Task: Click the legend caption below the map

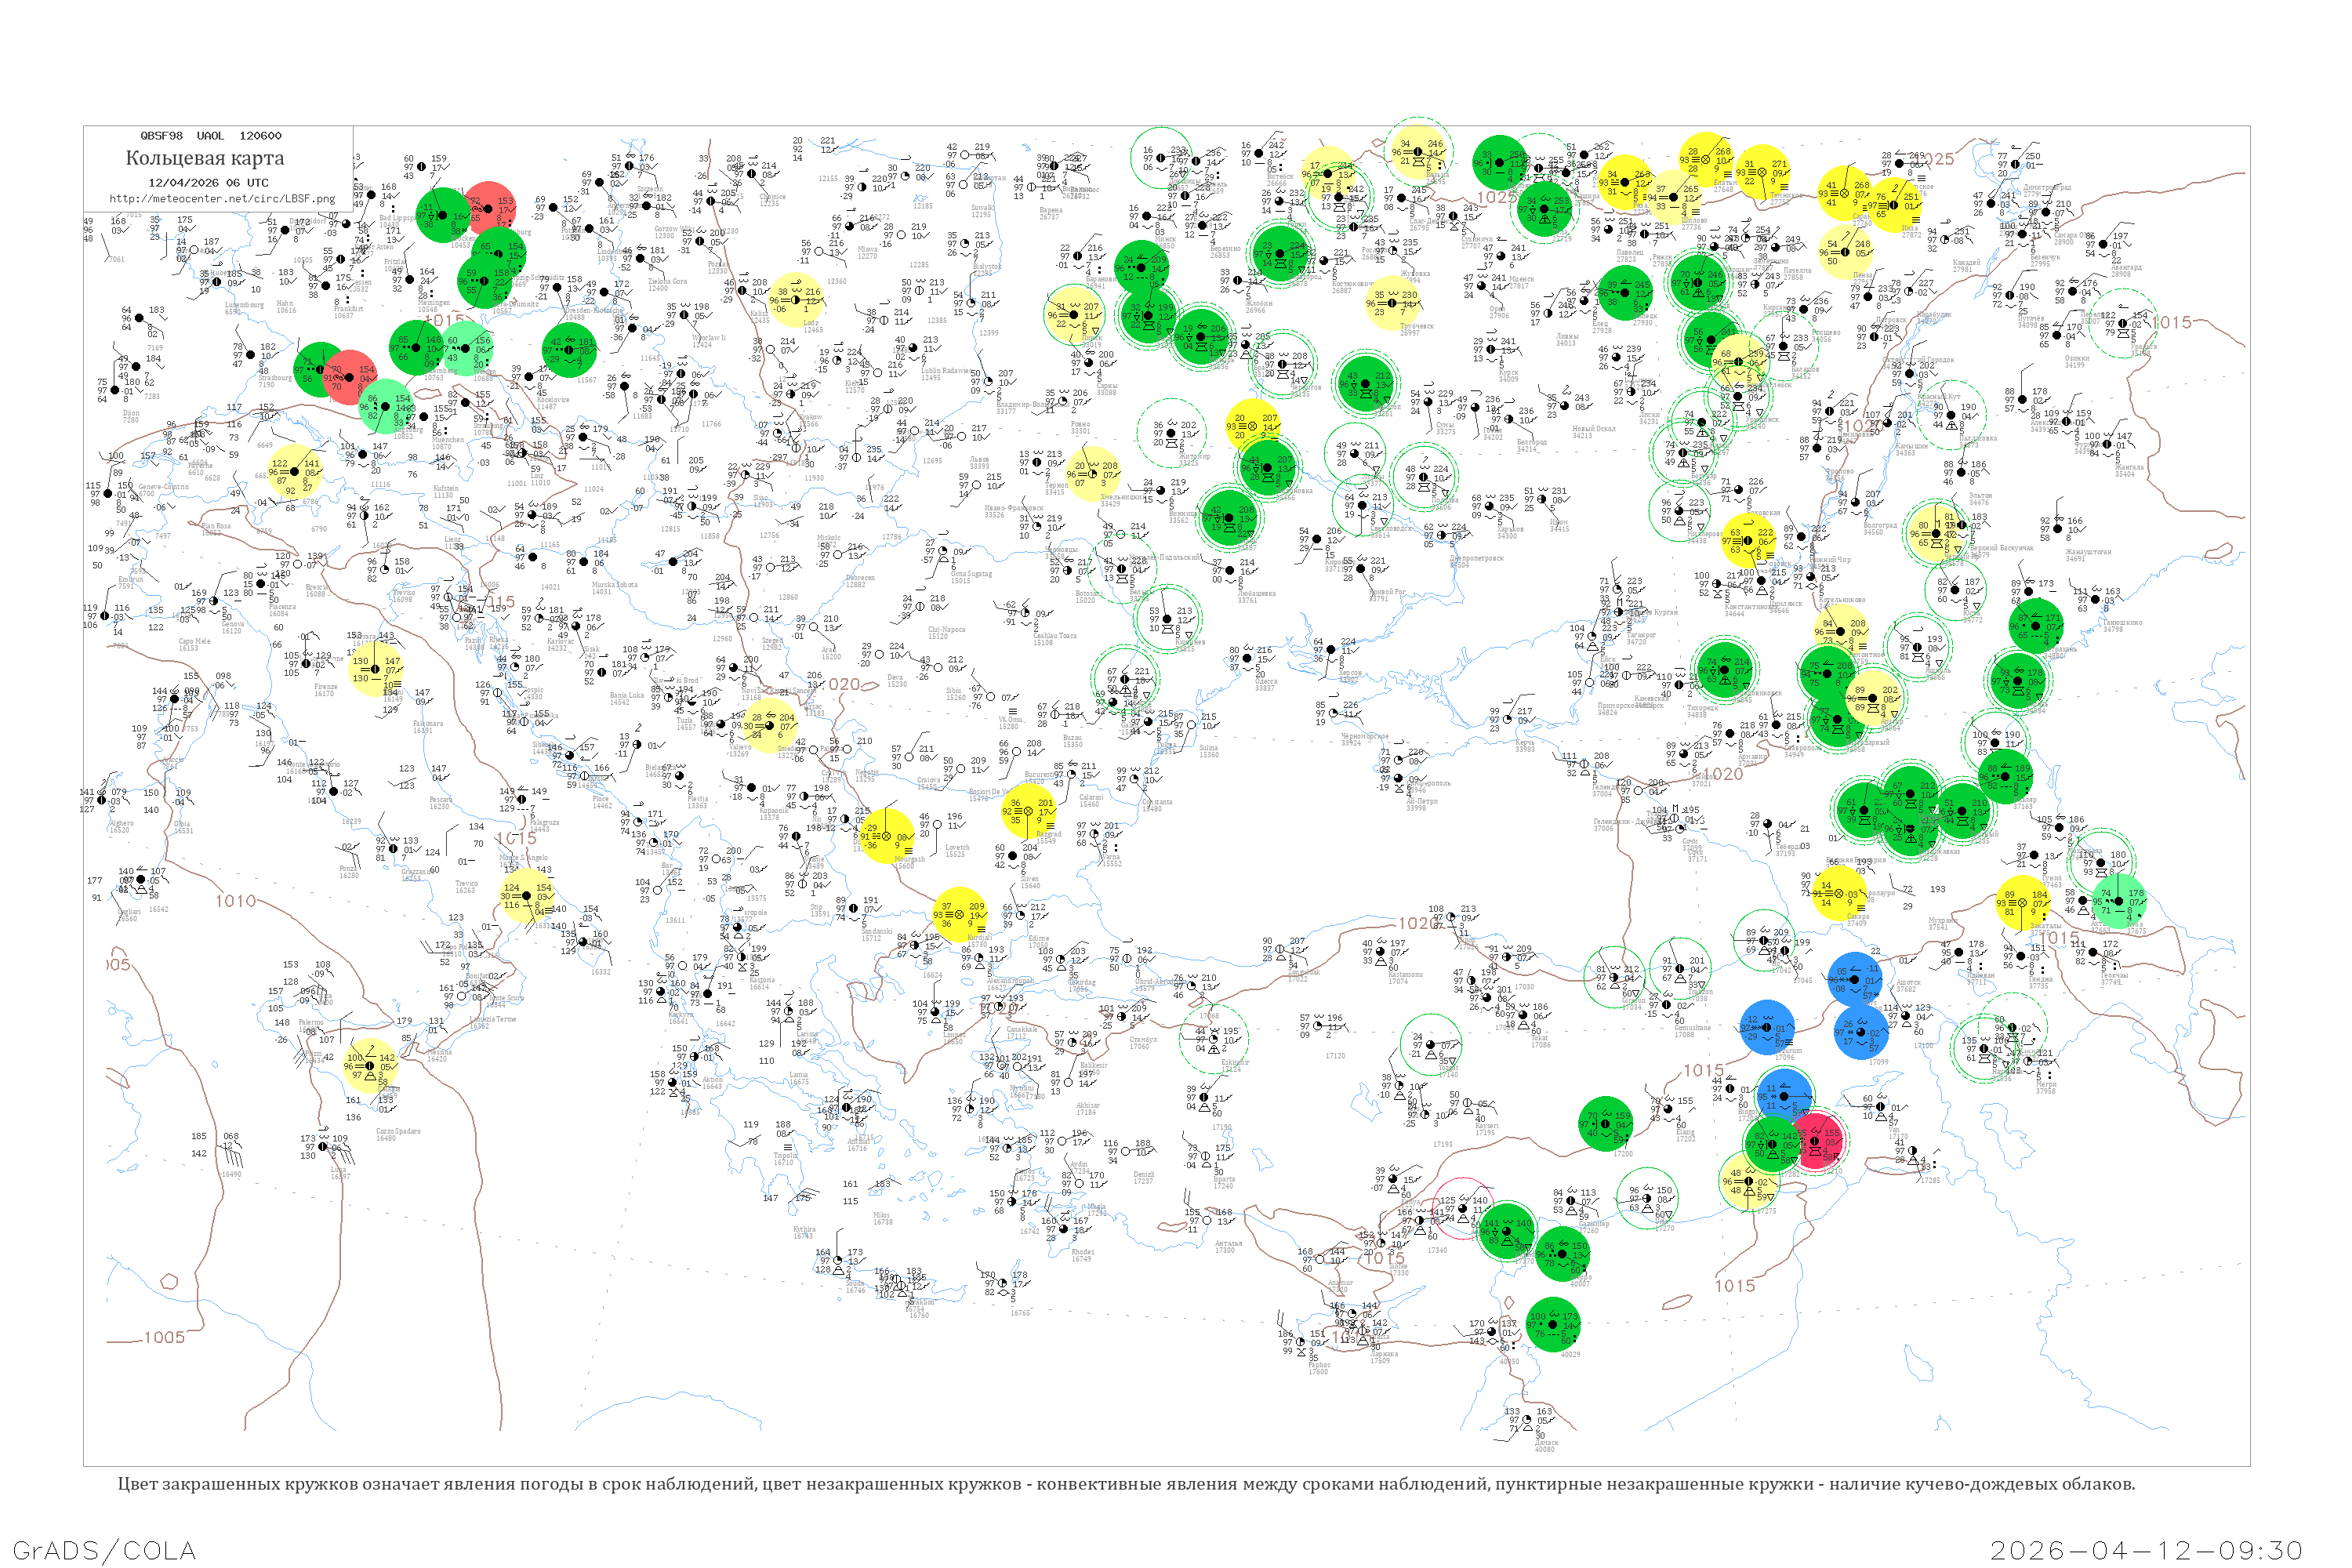Action: click(x=1126, y=1484)
